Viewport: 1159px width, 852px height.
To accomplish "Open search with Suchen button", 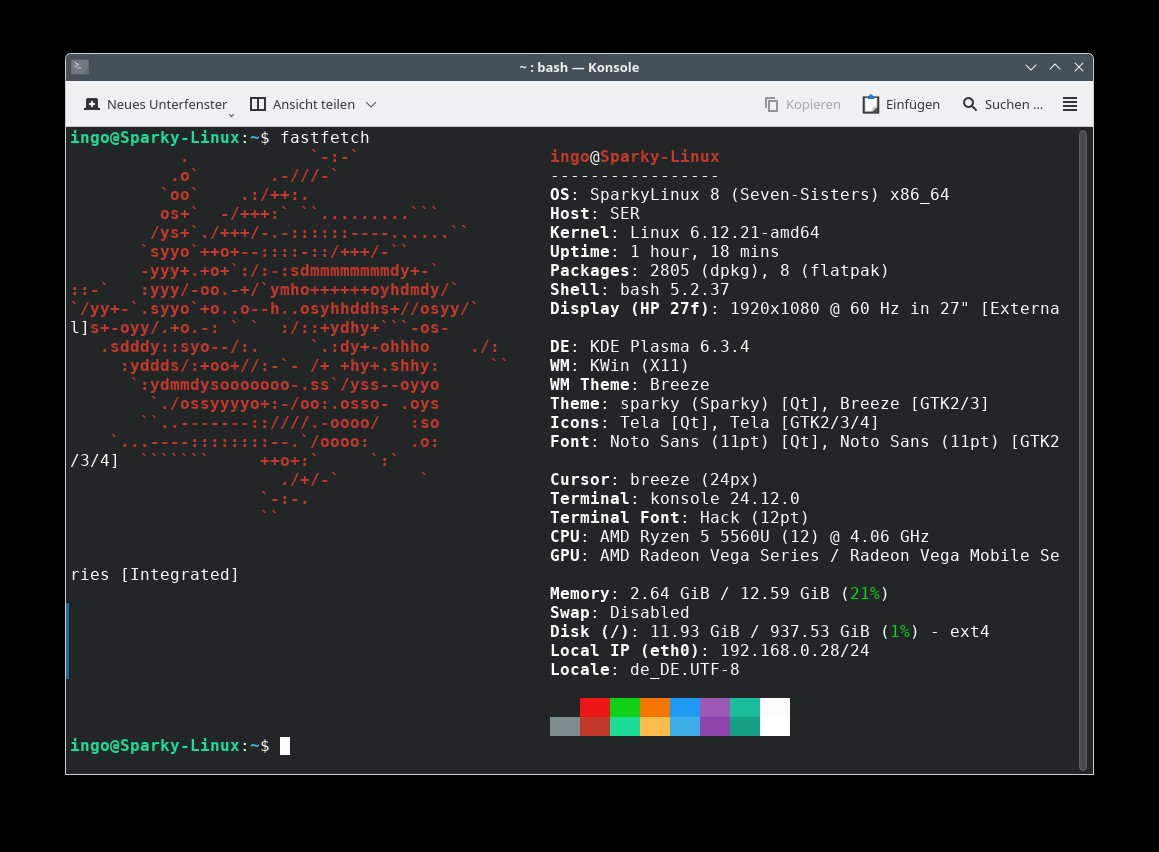I will pos(1003,104).
